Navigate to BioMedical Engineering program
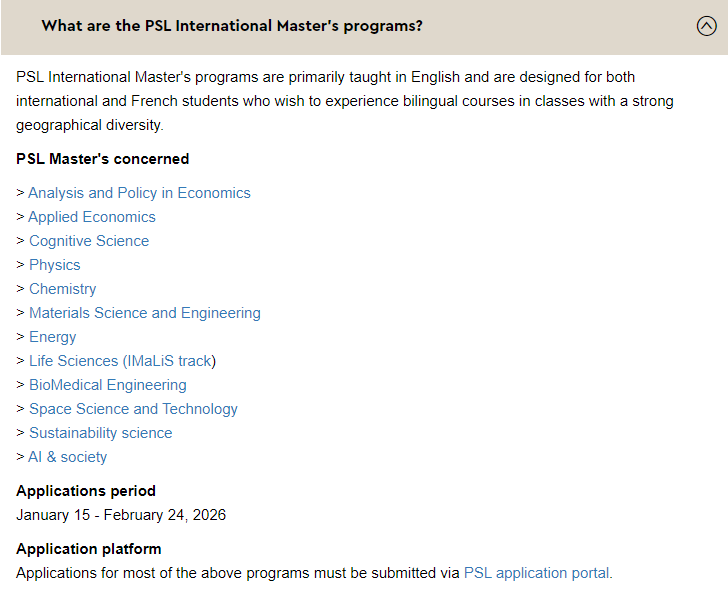The width and height of the screenshot is (728, 596). (x=108, y=385)
